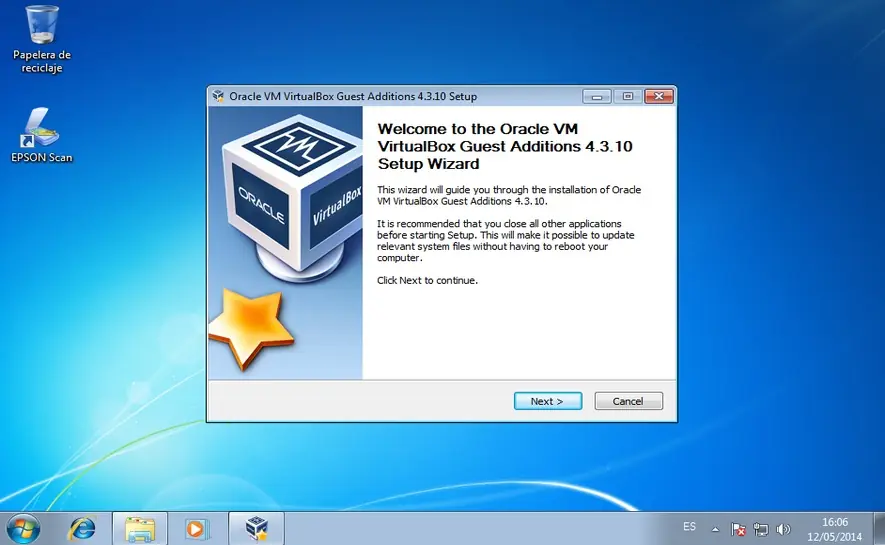Click the network tray icon

coord(760,529)
